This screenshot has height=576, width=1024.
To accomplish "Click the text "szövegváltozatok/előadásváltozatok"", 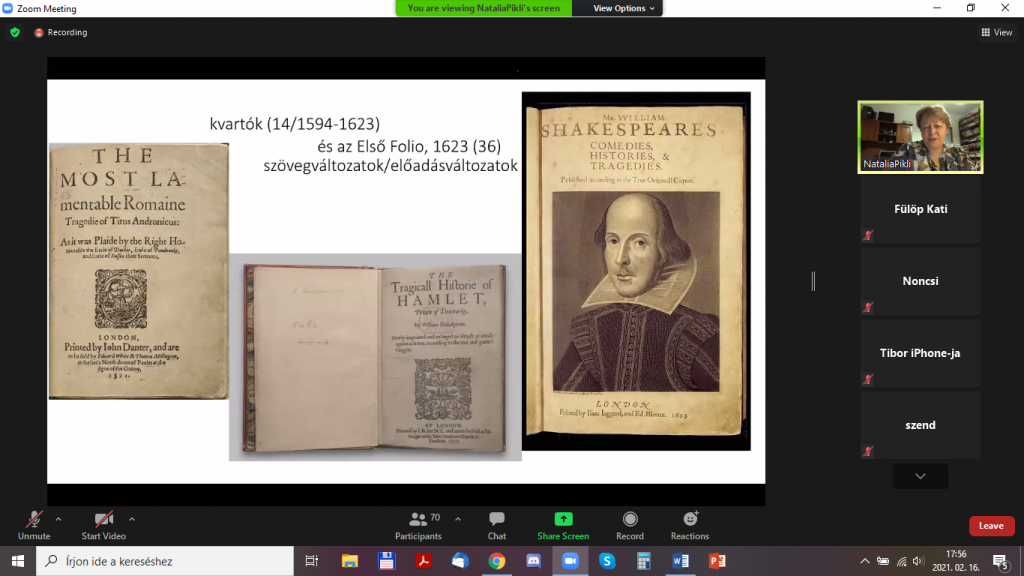I will pyautogui.click(x=391, y=166).
